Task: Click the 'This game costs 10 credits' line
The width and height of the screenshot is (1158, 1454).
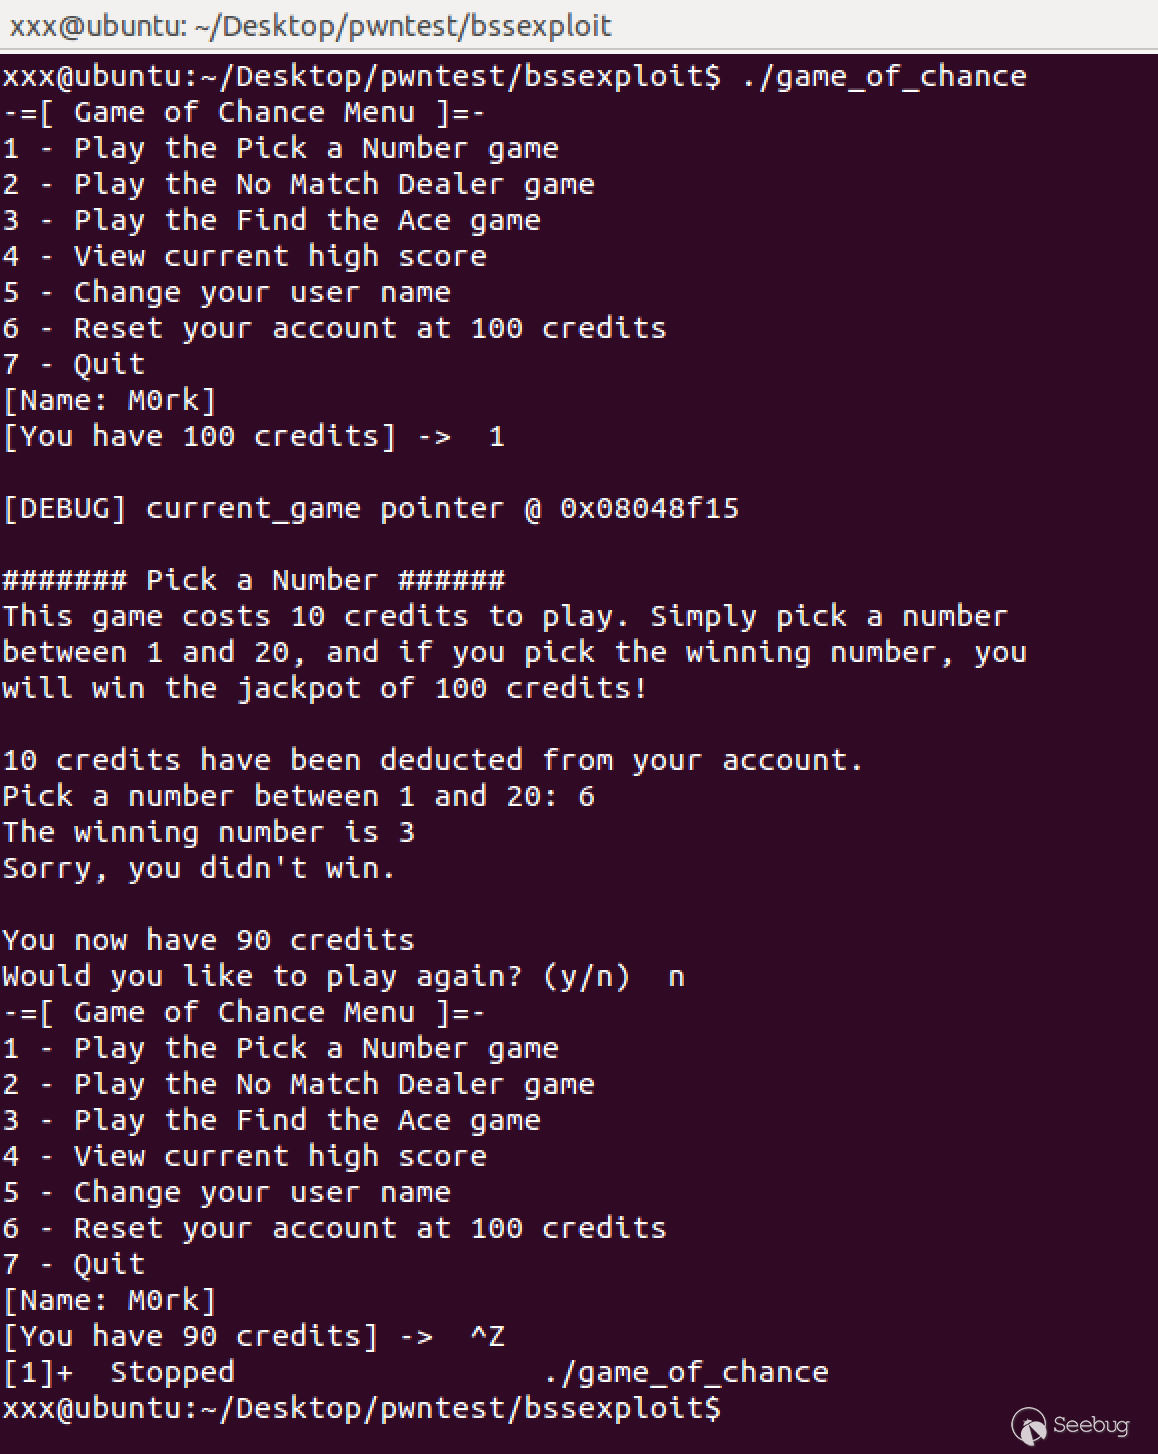Action: coord(504,616)
